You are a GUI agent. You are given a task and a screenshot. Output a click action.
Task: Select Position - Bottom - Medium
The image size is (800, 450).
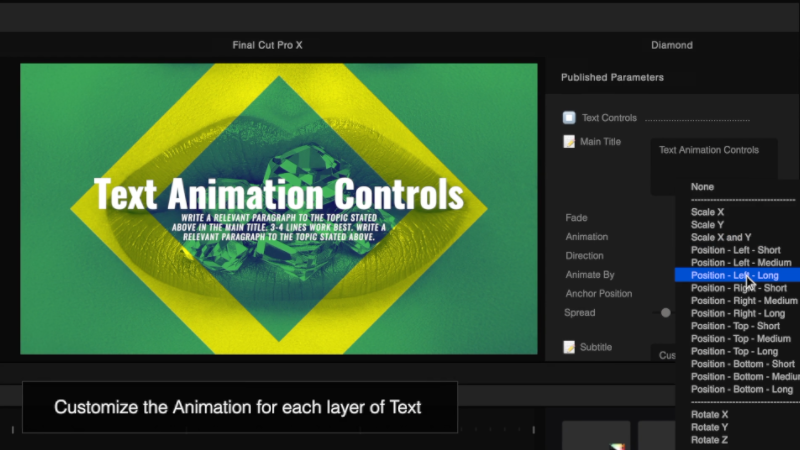pos(745,377)
